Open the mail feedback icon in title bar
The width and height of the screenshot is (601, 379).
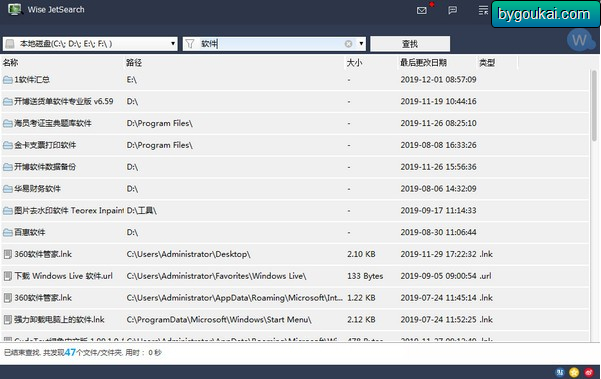coord(422,10)
